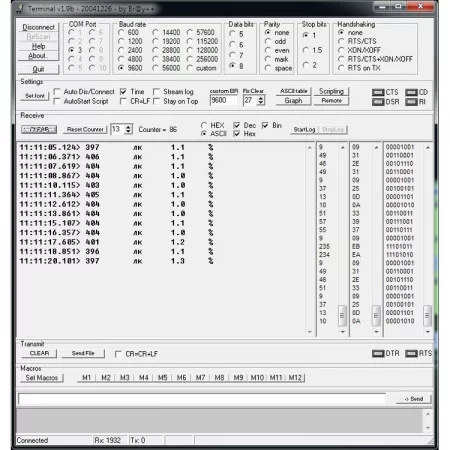Click the DSR status indicator
This screenshot has width=450, height=450.
pyautogui.click(x=378, y=102)
